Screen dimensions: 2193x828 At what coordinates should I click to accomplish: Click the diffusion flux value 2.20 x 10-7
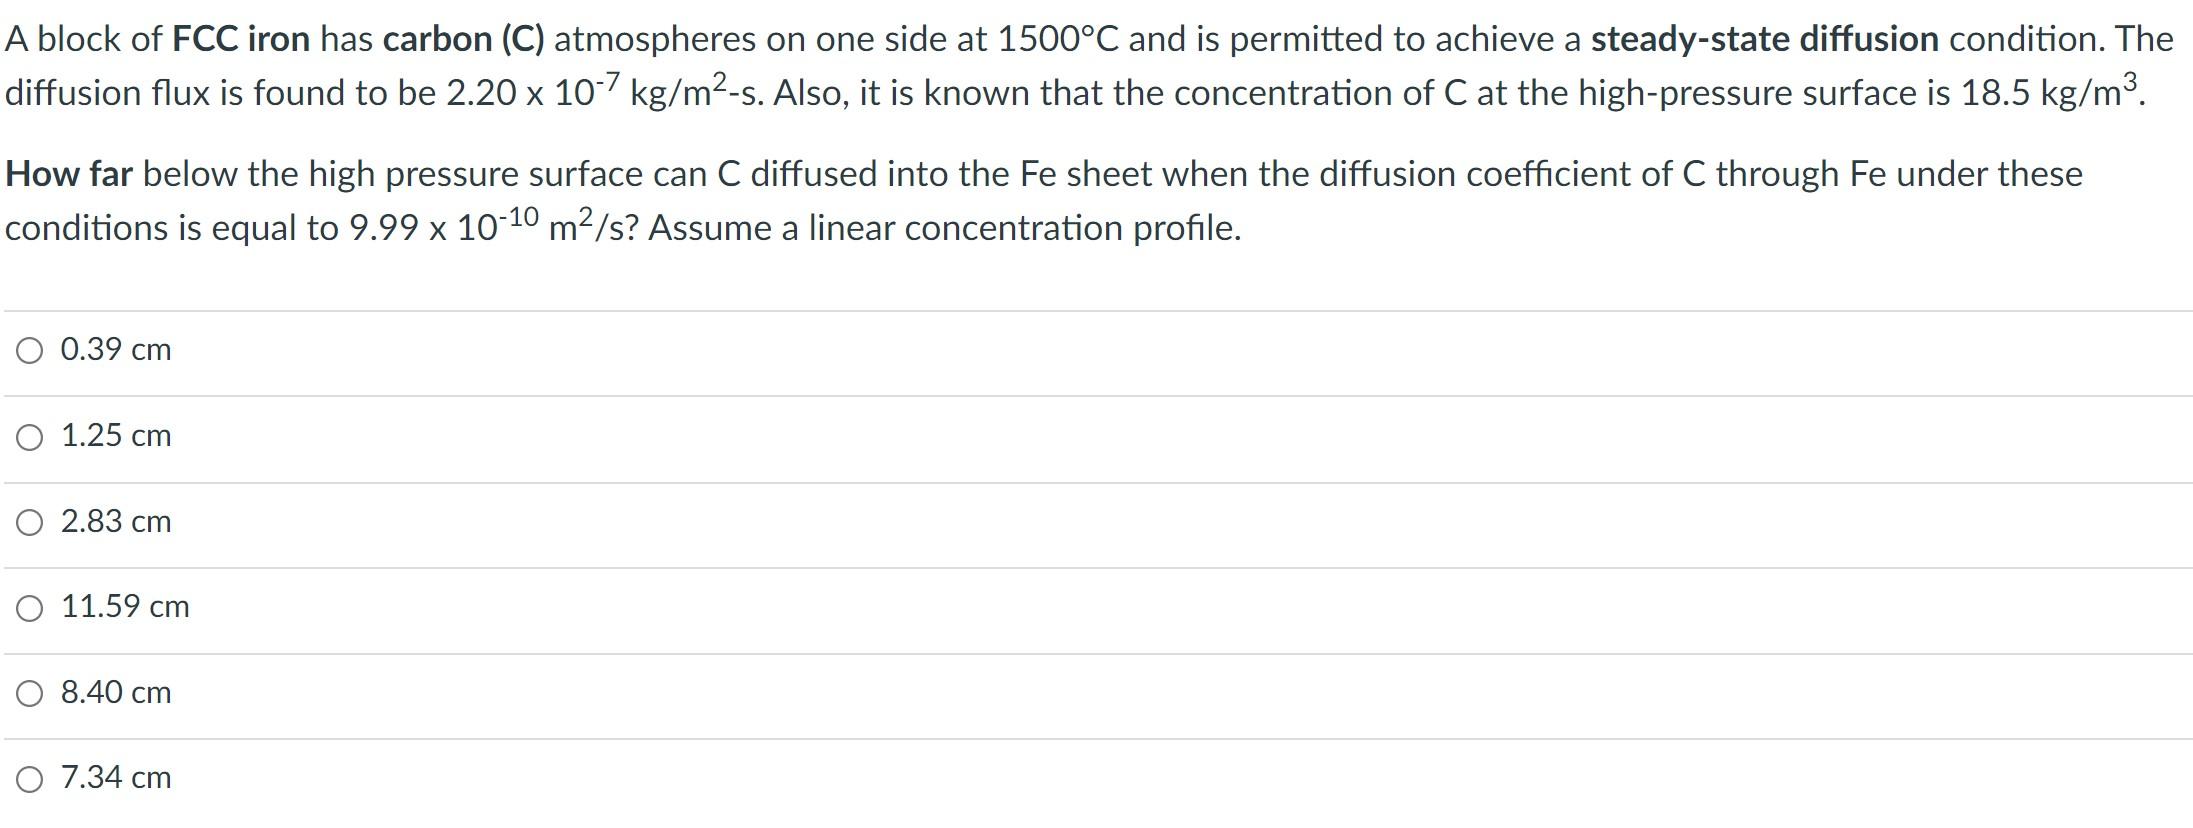tap(533, 92)
